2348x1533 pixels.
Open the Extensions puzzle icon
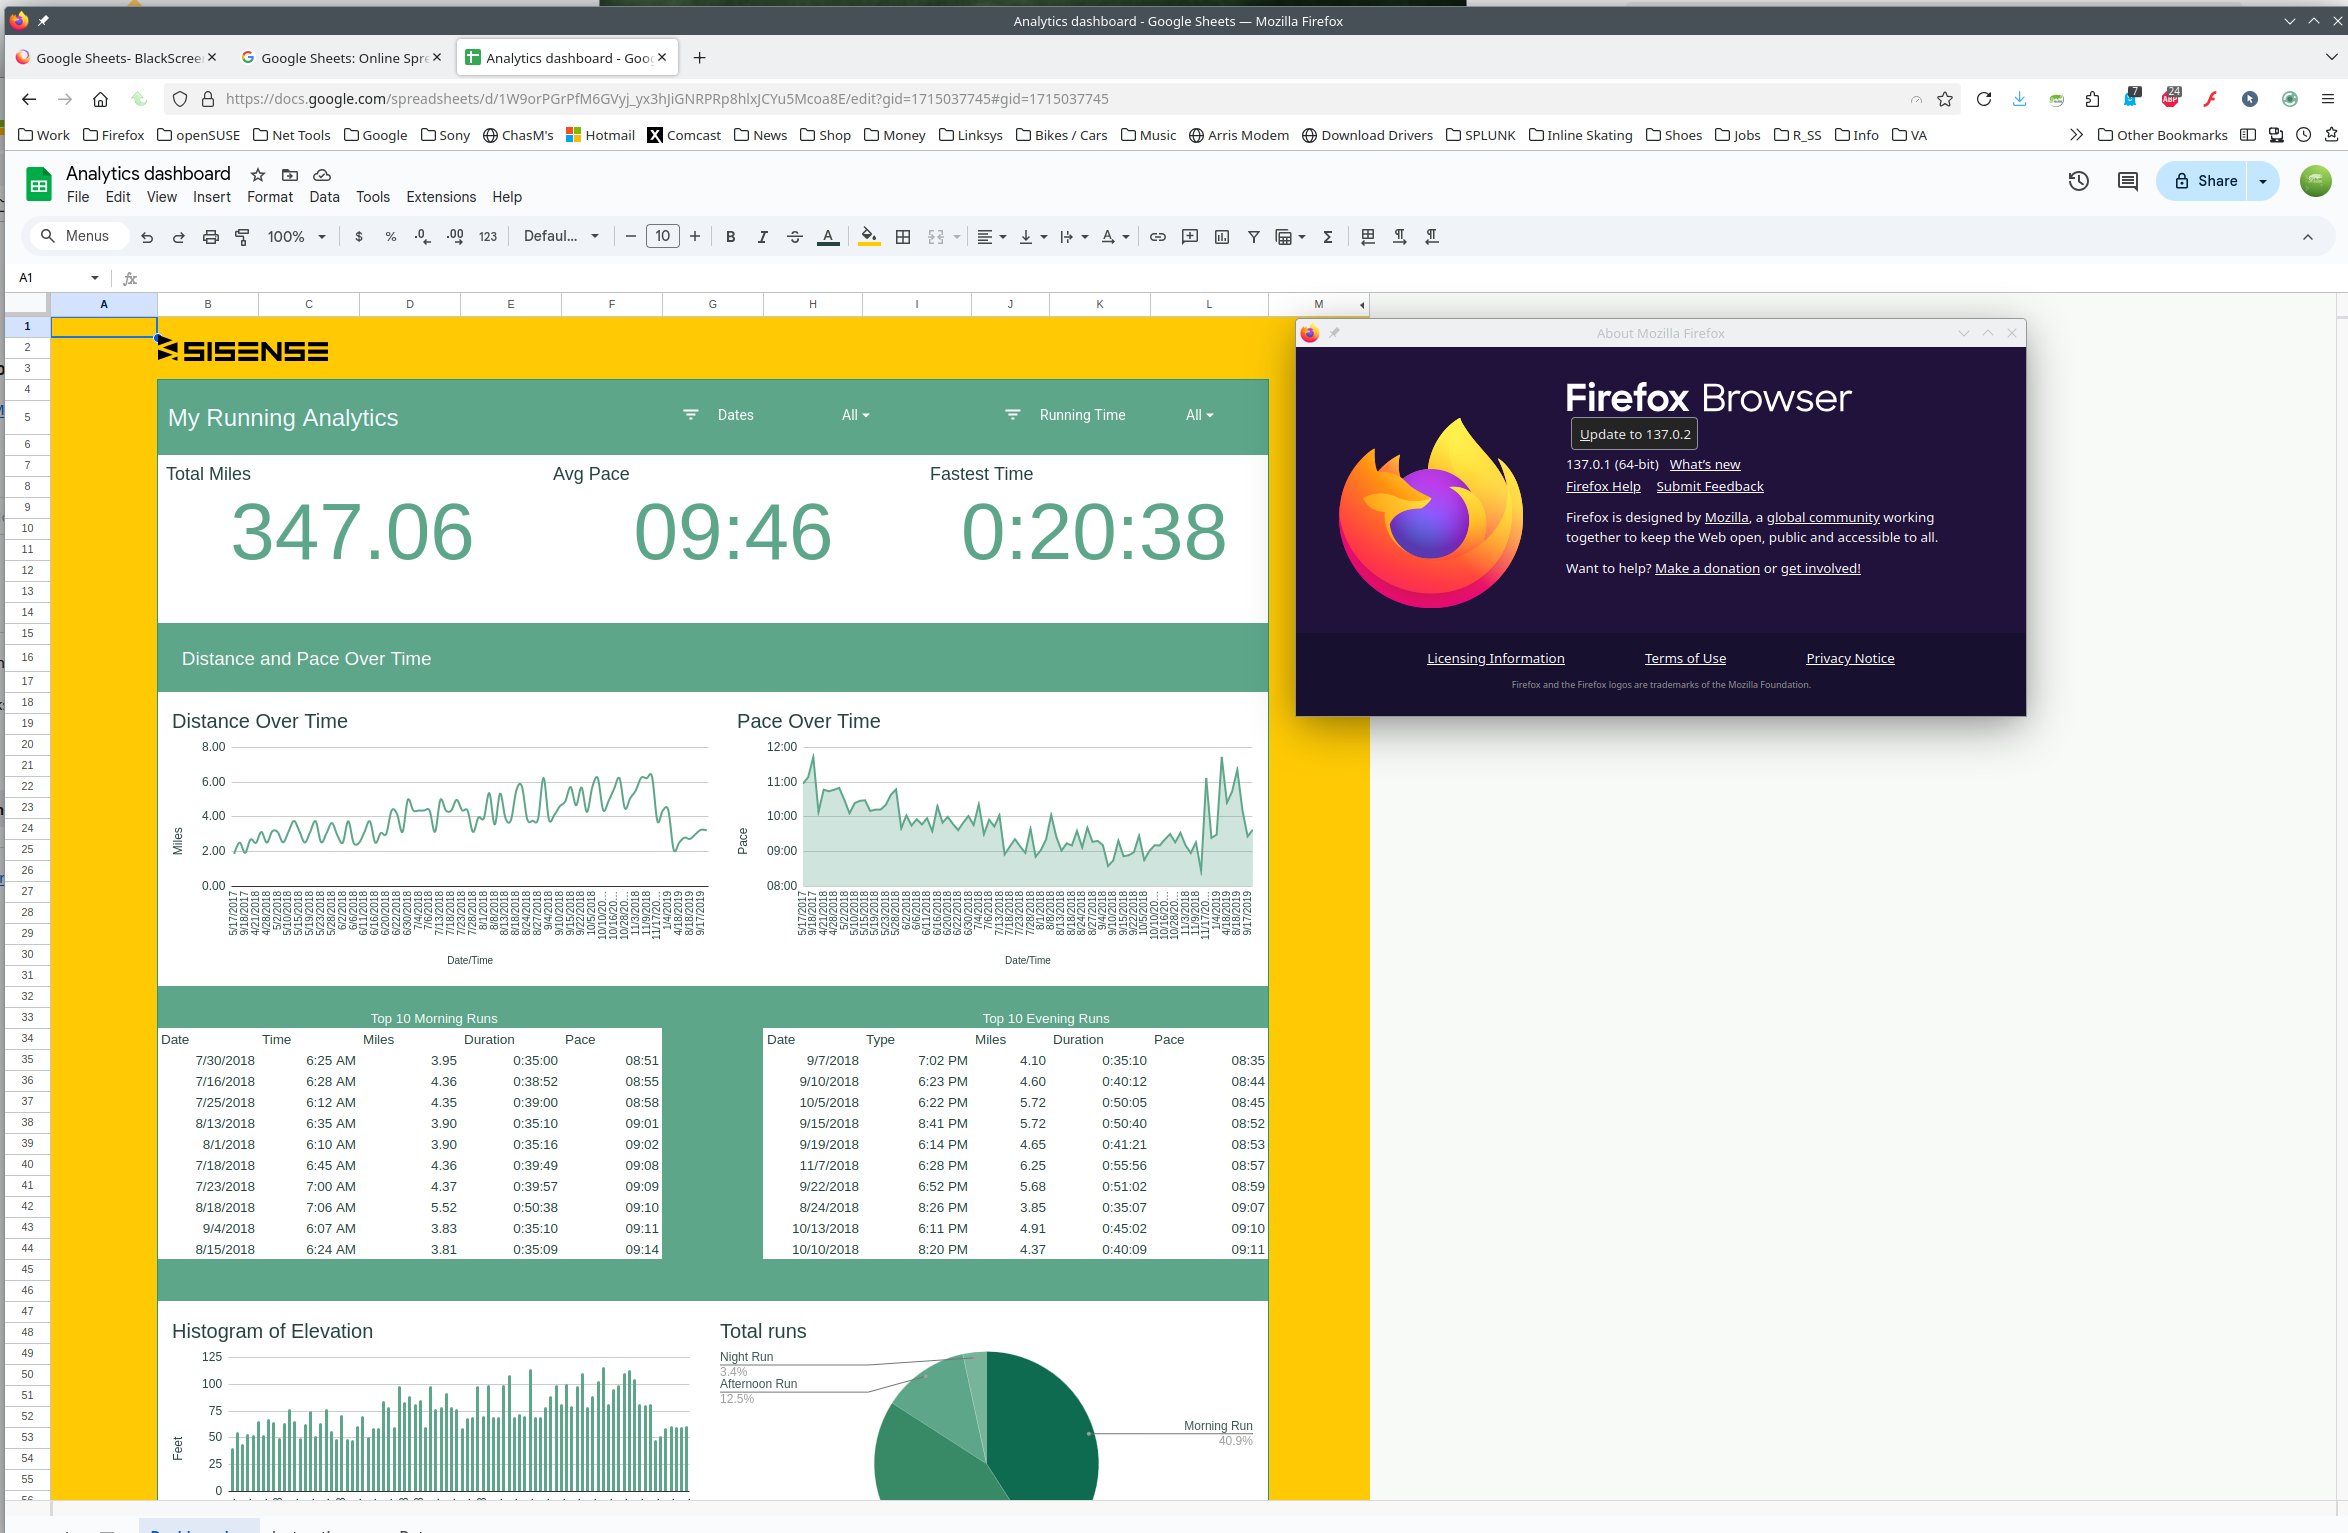pos(2093,99)
